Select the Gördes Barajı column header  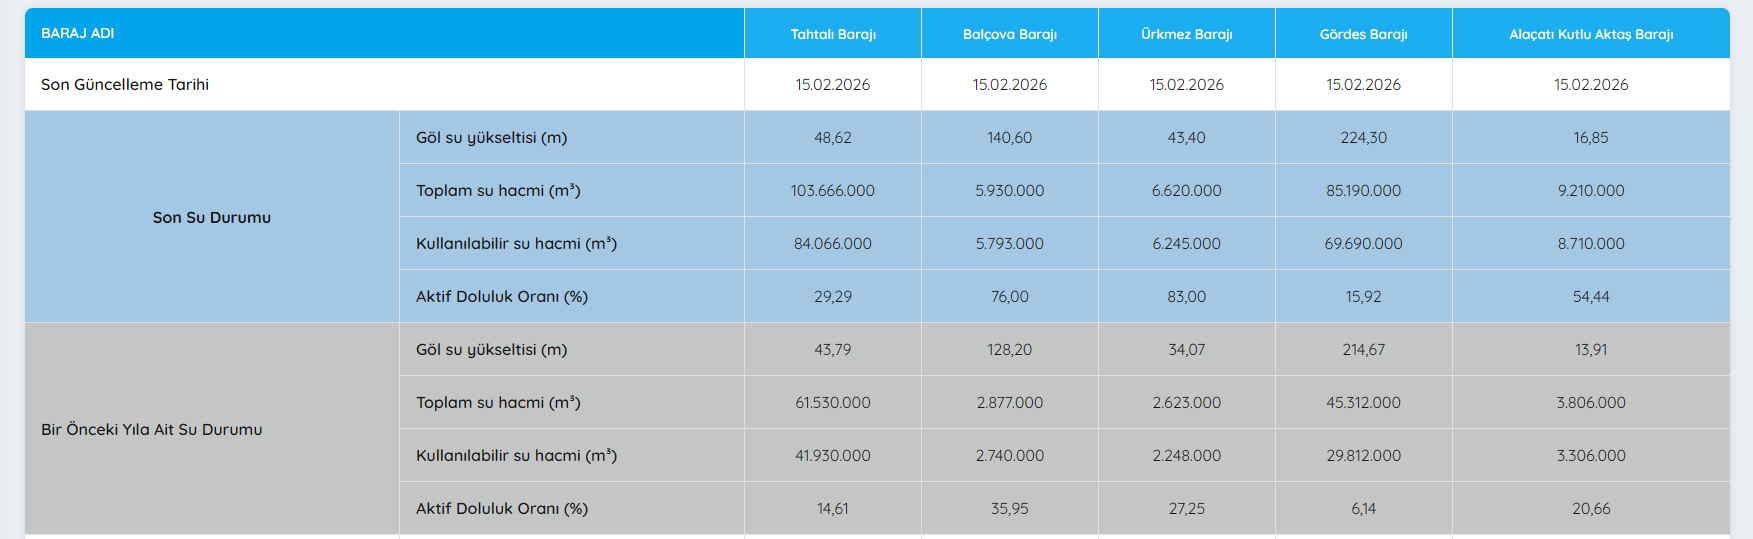[x=1363, y=34]
